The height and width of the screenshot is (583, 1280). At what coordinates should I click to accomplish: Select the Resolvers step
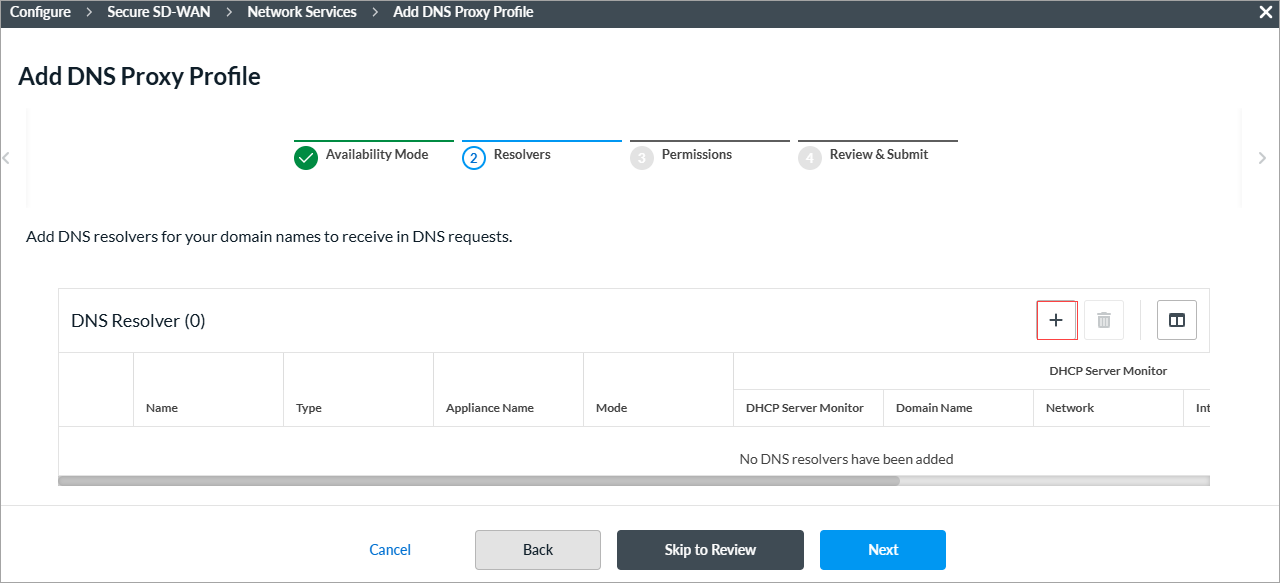pyautogui.click(x=522, y=154)
